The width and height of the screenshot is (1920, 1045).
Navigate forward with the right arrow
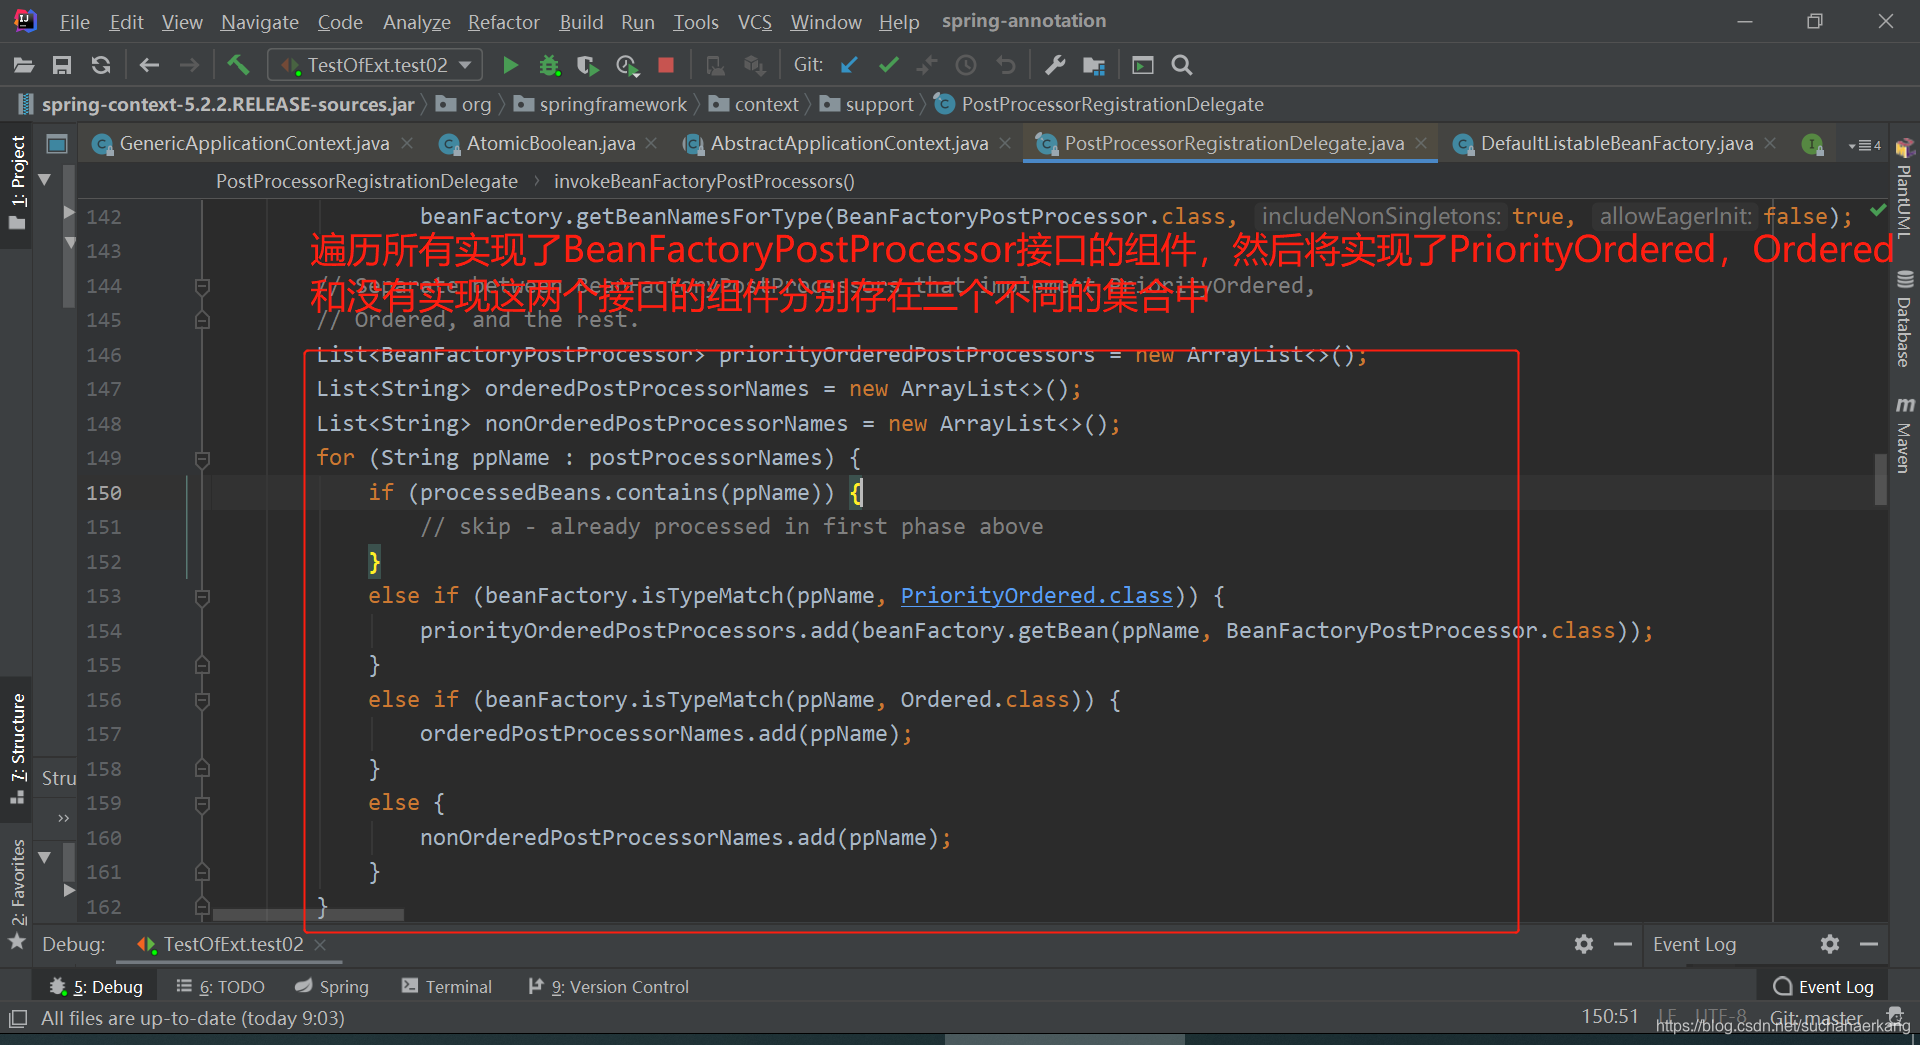tap(189, 65)
